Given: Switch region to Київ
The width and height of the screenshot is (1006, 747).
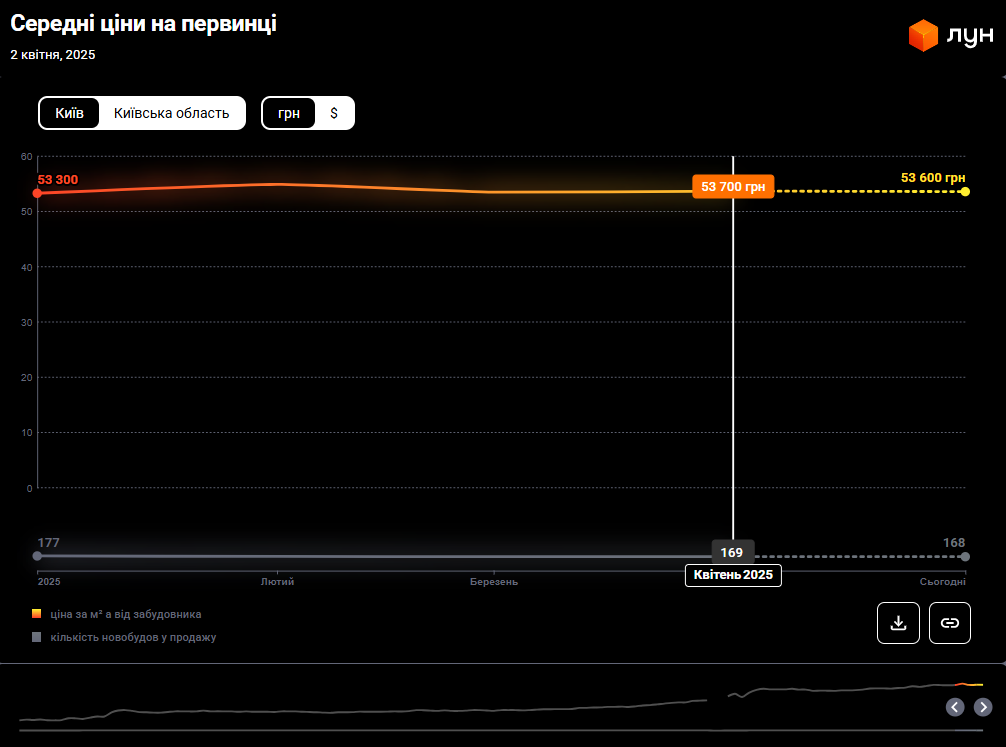Looking at the screenshot, I should point(69,113).
